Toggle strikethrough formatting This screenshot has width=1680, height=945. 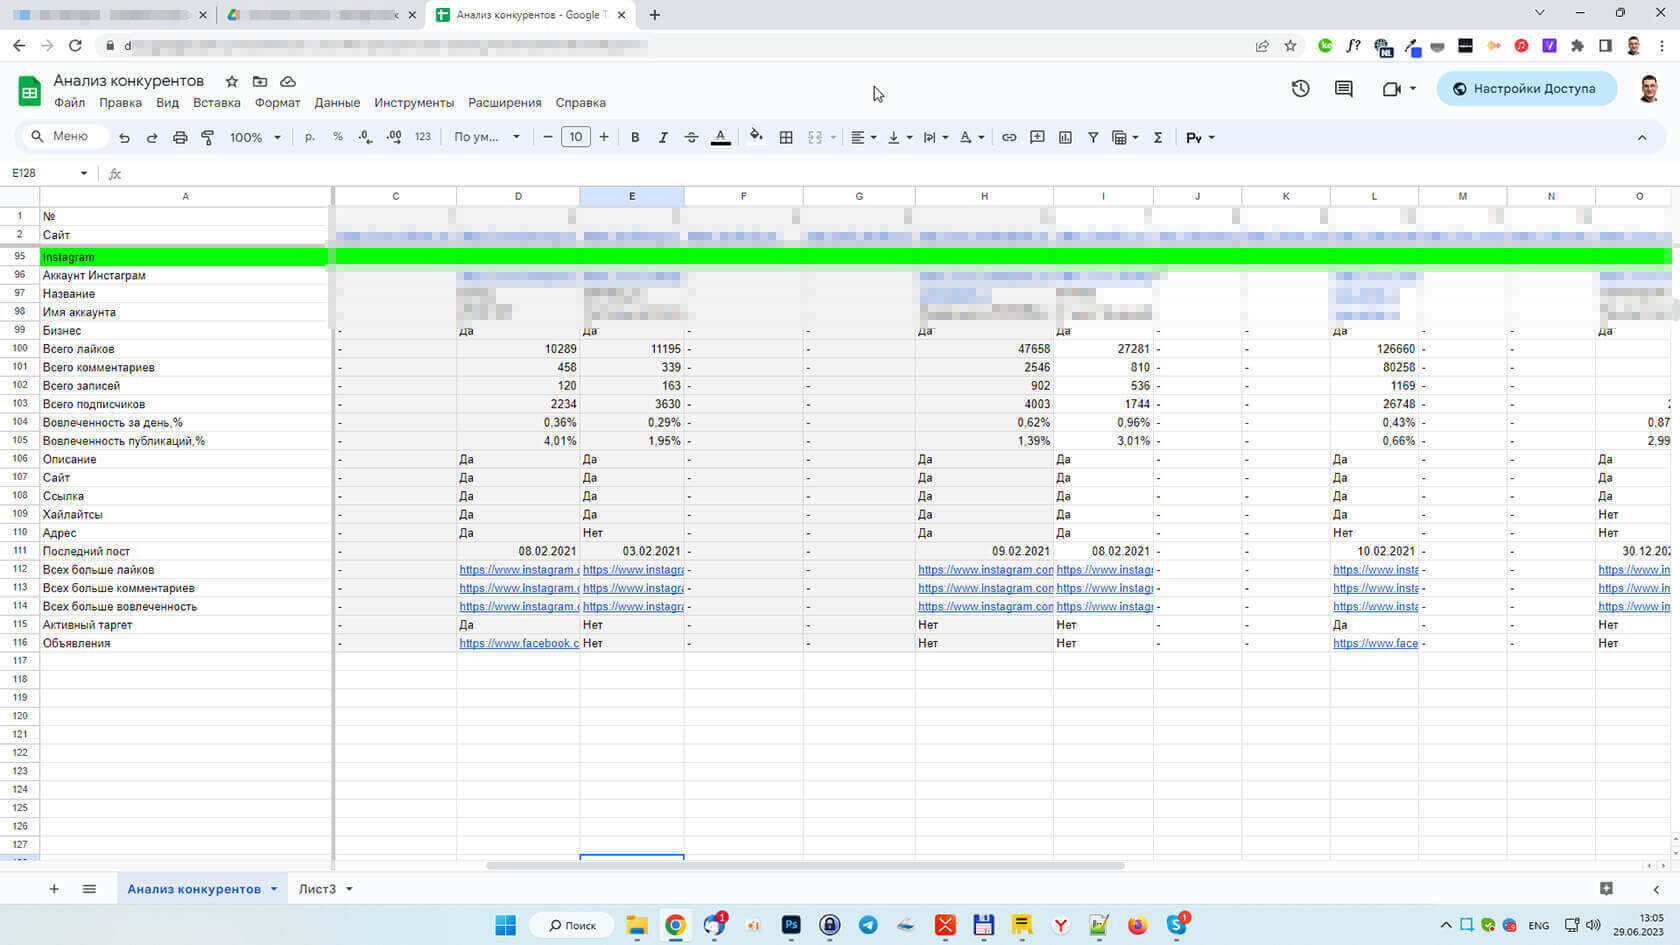pos(691,137)
